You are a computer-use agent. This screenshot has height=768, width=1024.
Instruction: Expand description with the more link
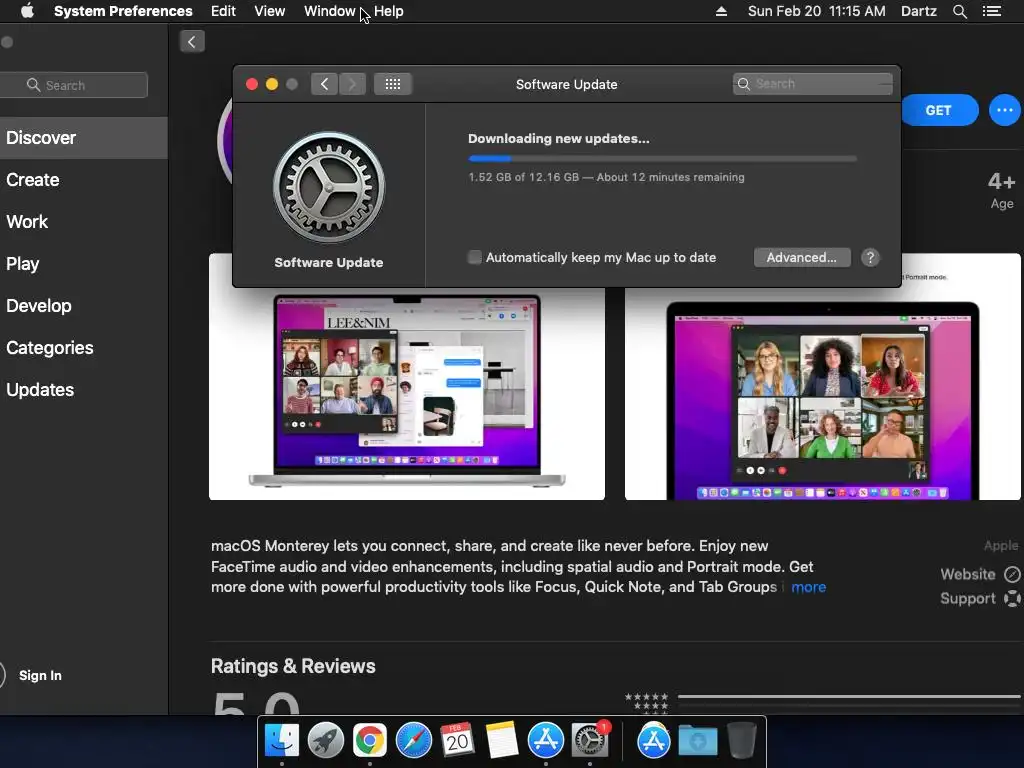[808, 587]
